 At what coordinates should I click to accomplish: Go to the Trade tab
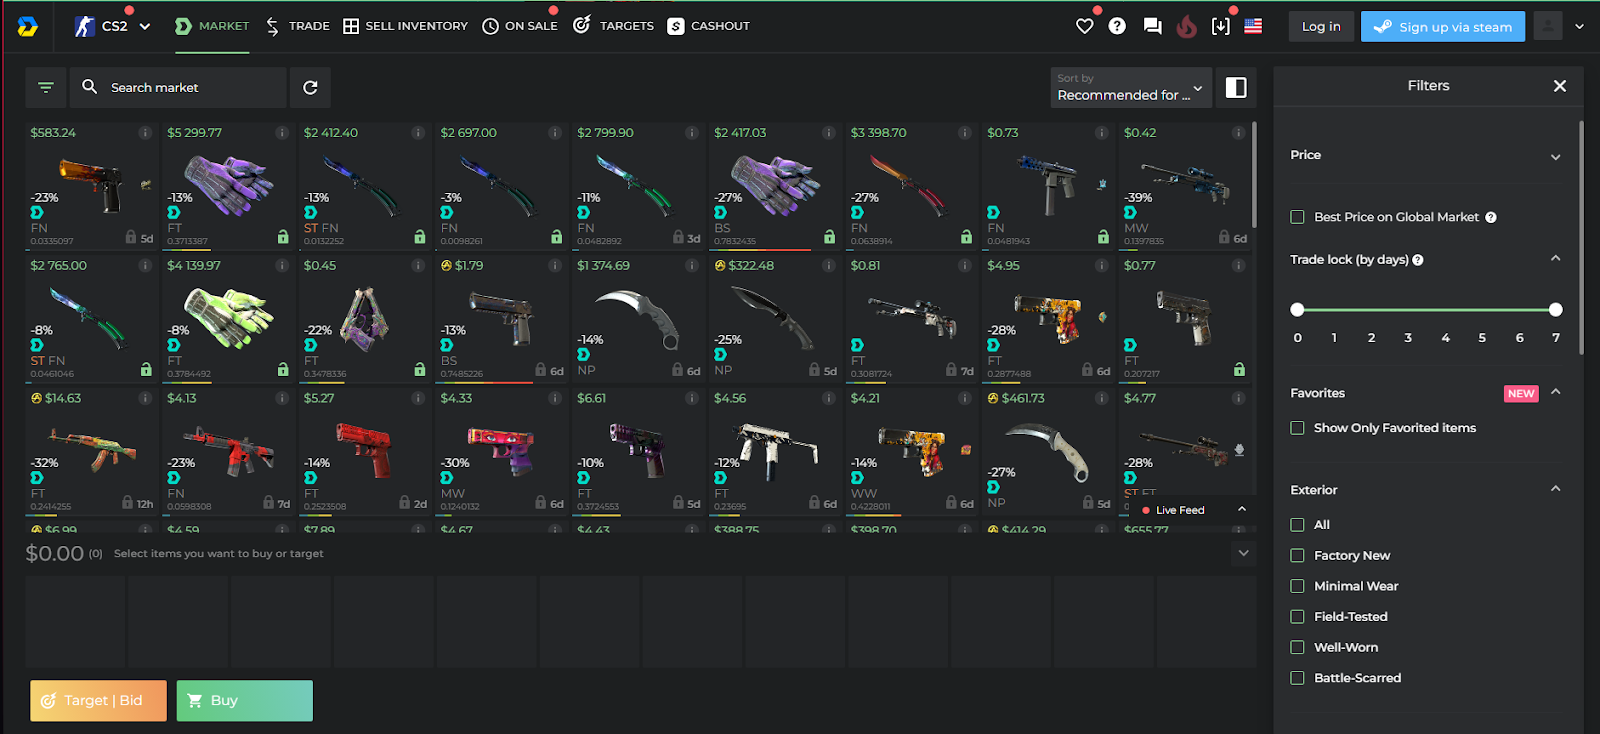tap(297, 26)
